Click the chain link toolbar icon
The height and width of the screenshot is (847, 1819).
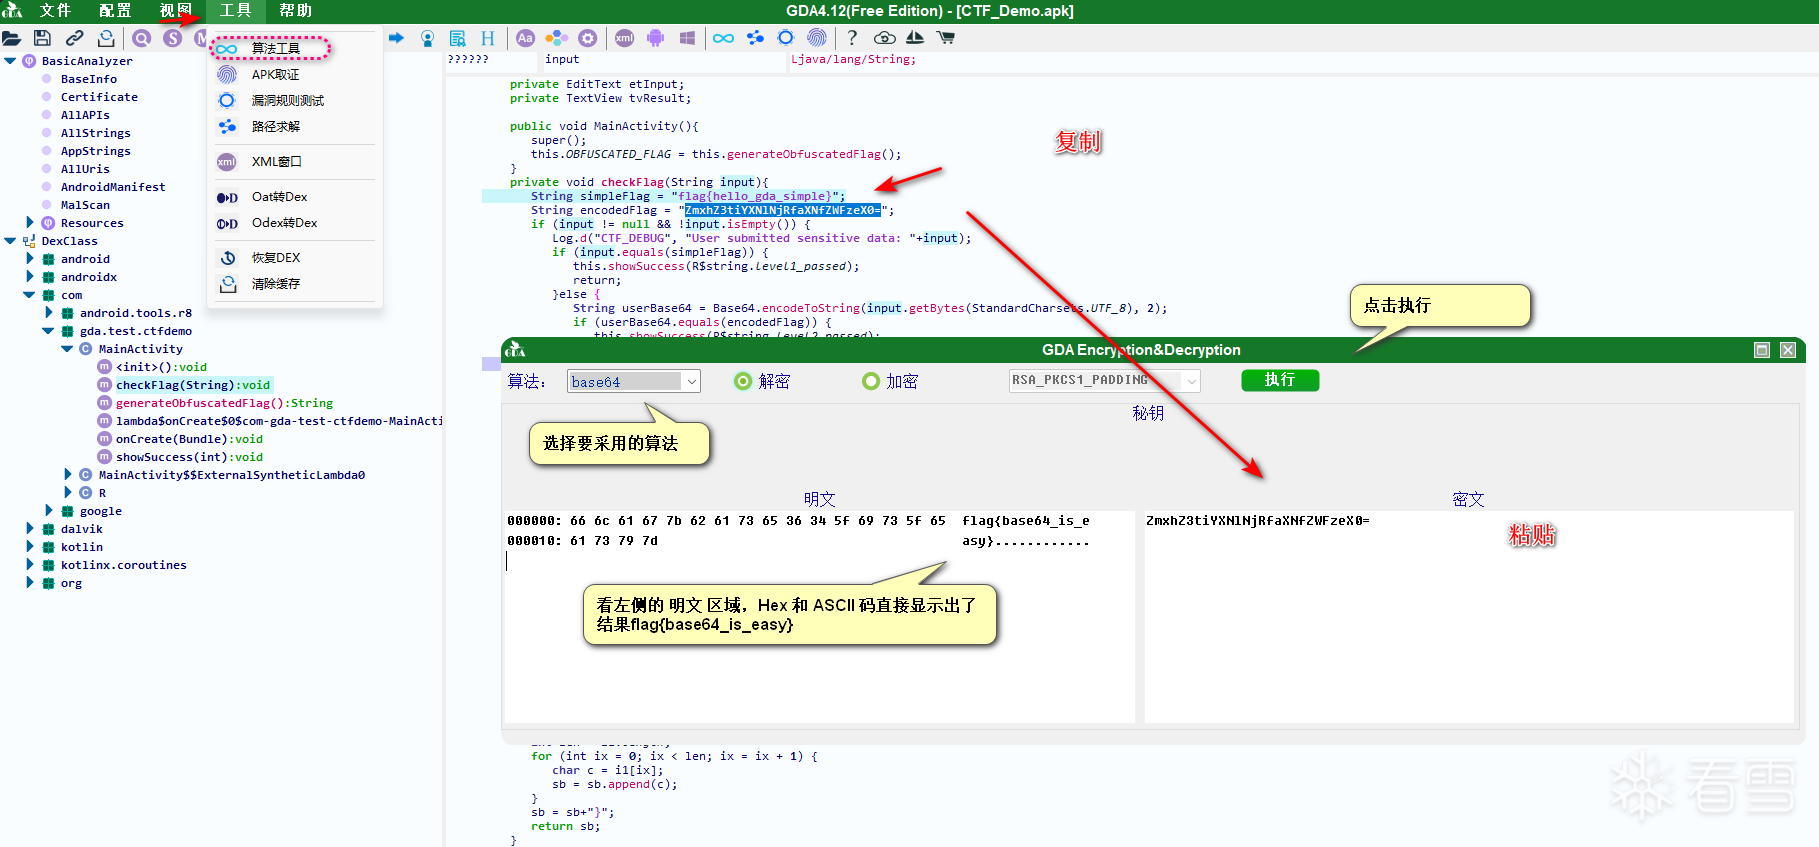(74, 38)
